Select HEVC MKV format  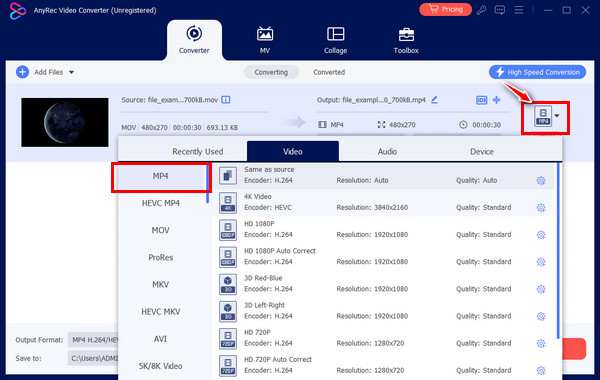(x=160, y=312)
